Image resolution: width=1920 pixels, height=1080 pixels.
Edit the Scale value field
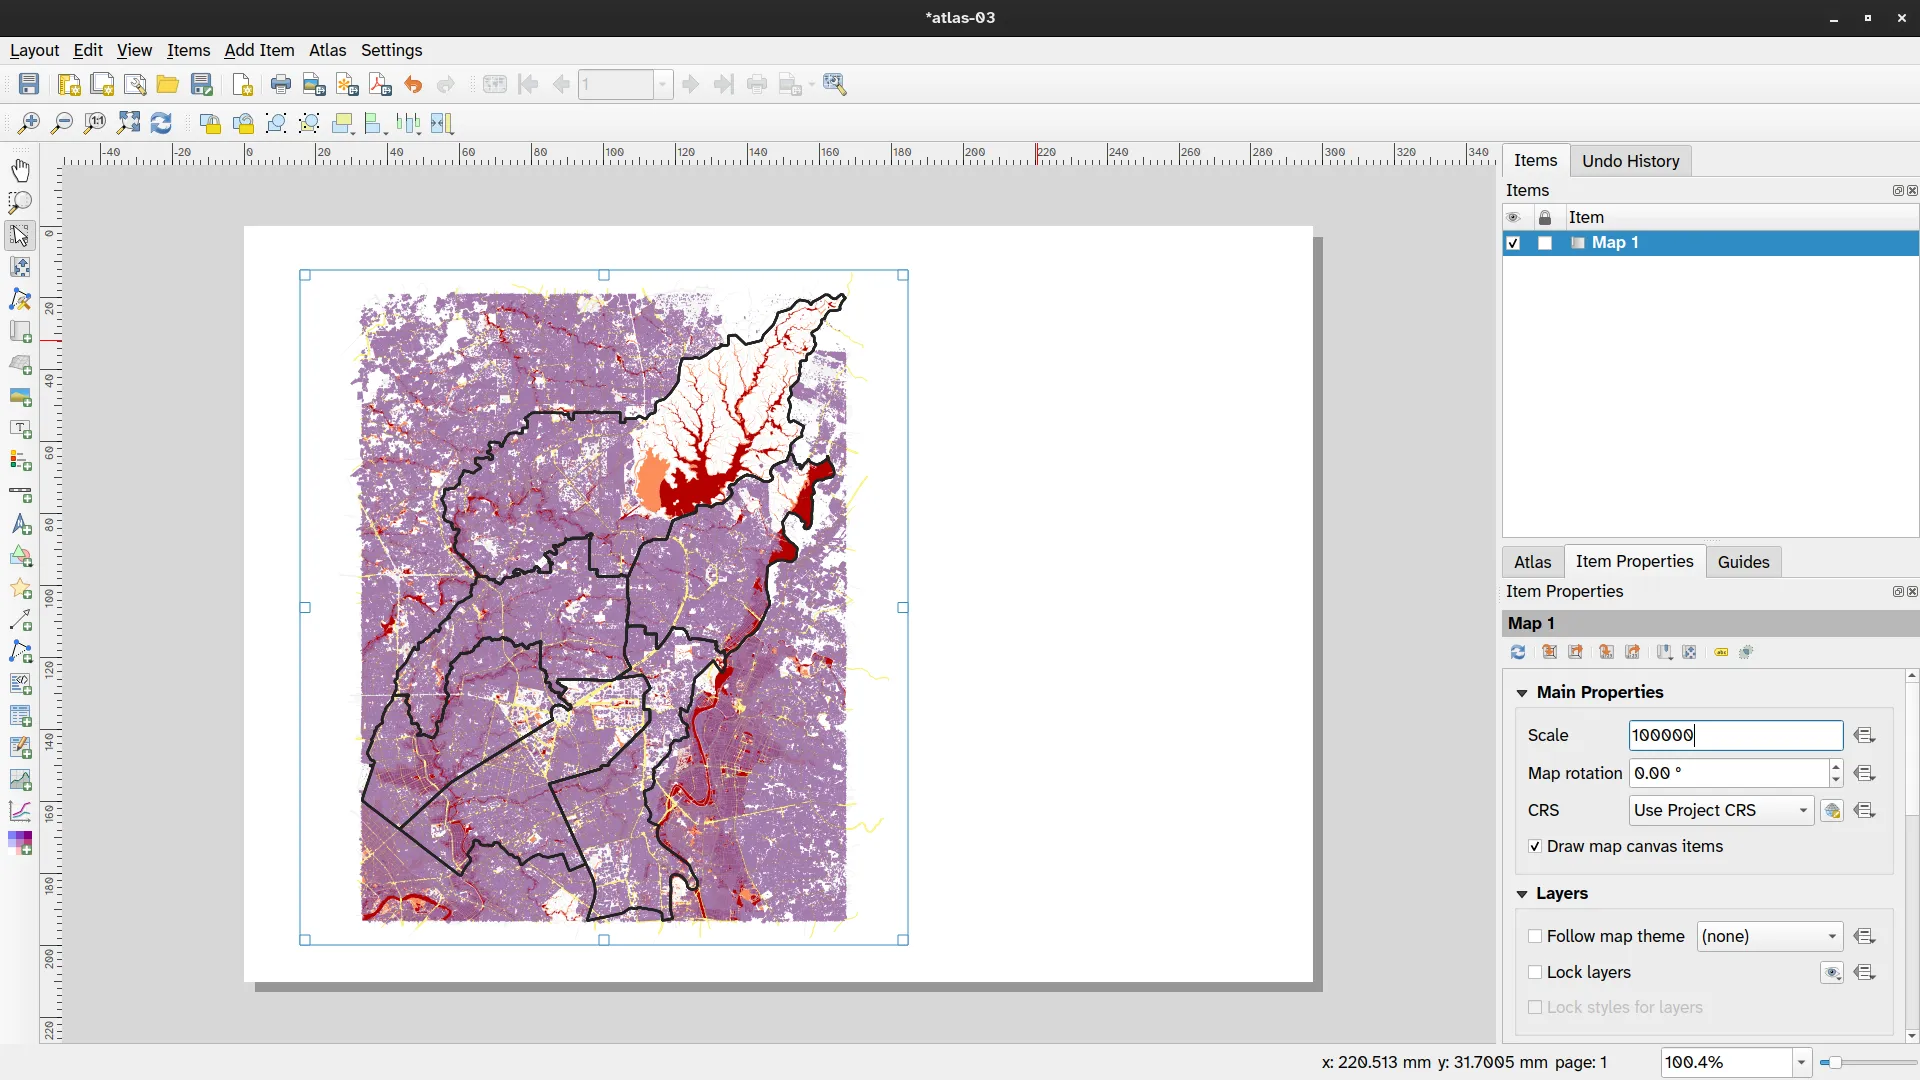[1735, 735]
